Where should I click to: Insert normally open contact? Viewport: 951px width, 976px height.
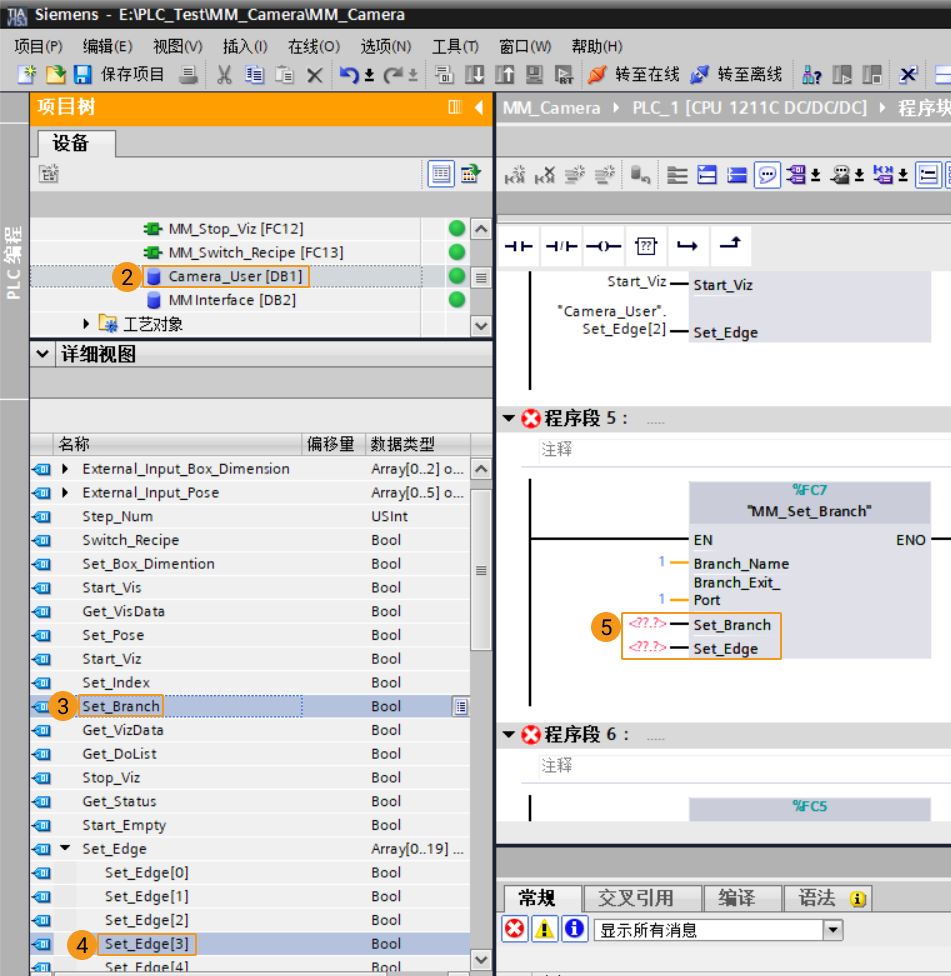pyautogui.click(x=518, y=246)
